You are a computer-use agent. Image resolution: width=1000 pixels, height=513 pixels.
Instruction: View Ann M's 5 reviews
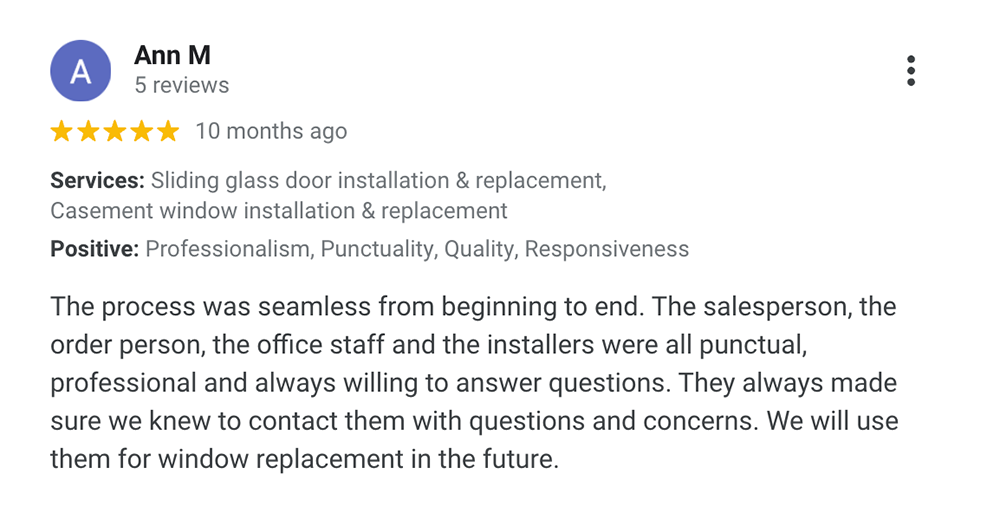pos(182,85)
